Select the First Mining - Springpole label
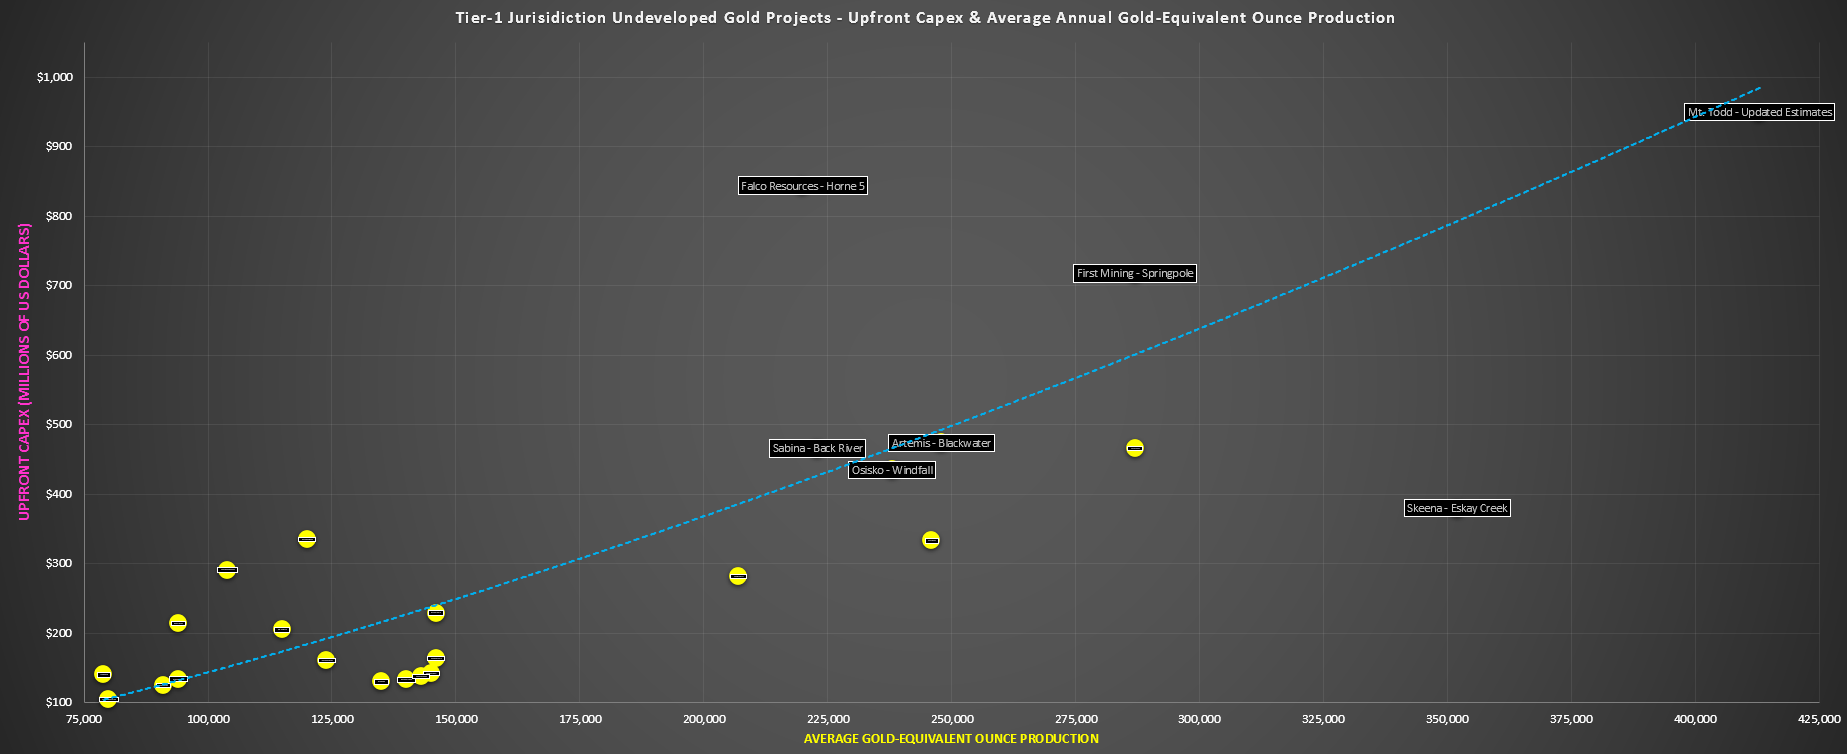 1135,273
